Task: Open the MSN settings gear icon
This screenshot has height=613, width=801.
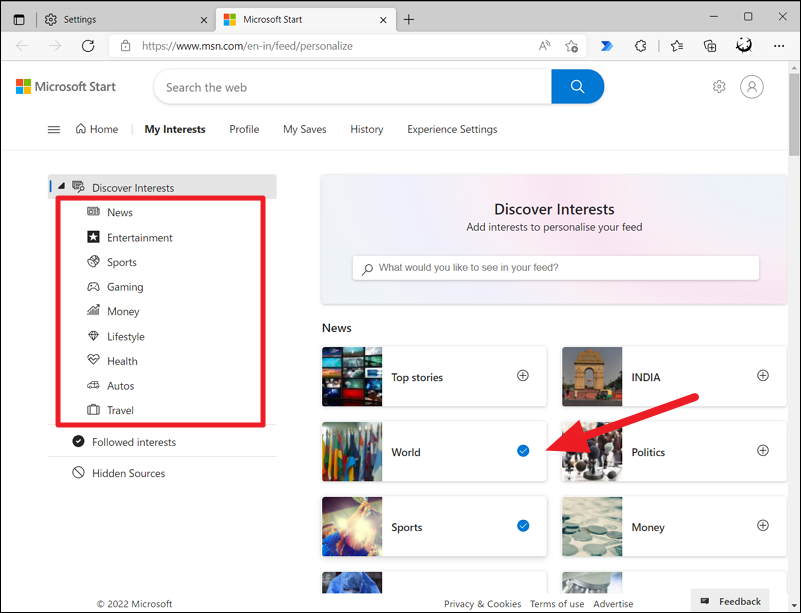Action: tap(719, 87)
